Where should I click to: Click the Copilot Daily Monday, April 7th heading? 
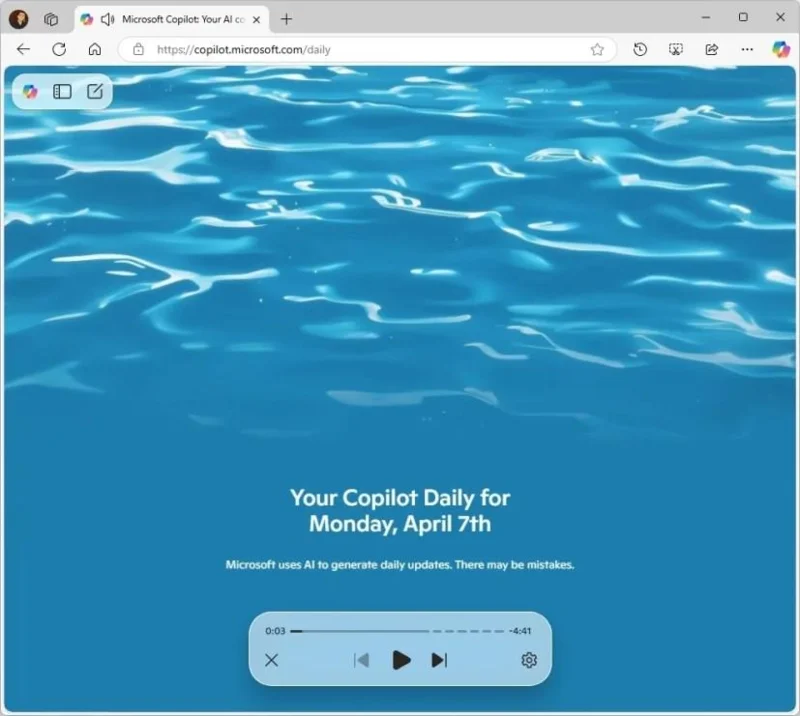point(400,511)
